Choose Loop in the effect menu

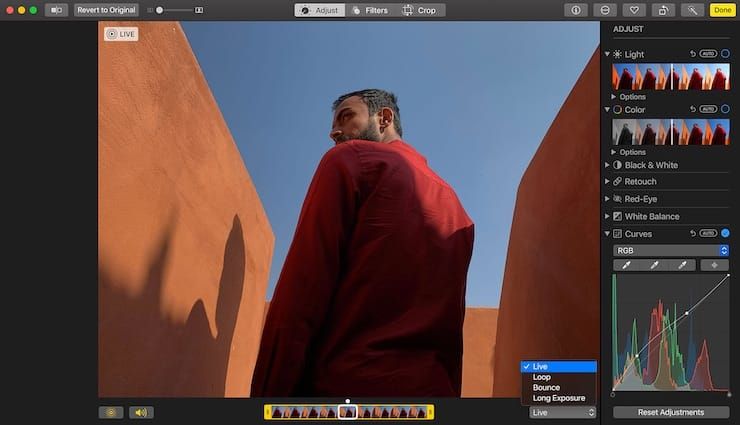559,377
